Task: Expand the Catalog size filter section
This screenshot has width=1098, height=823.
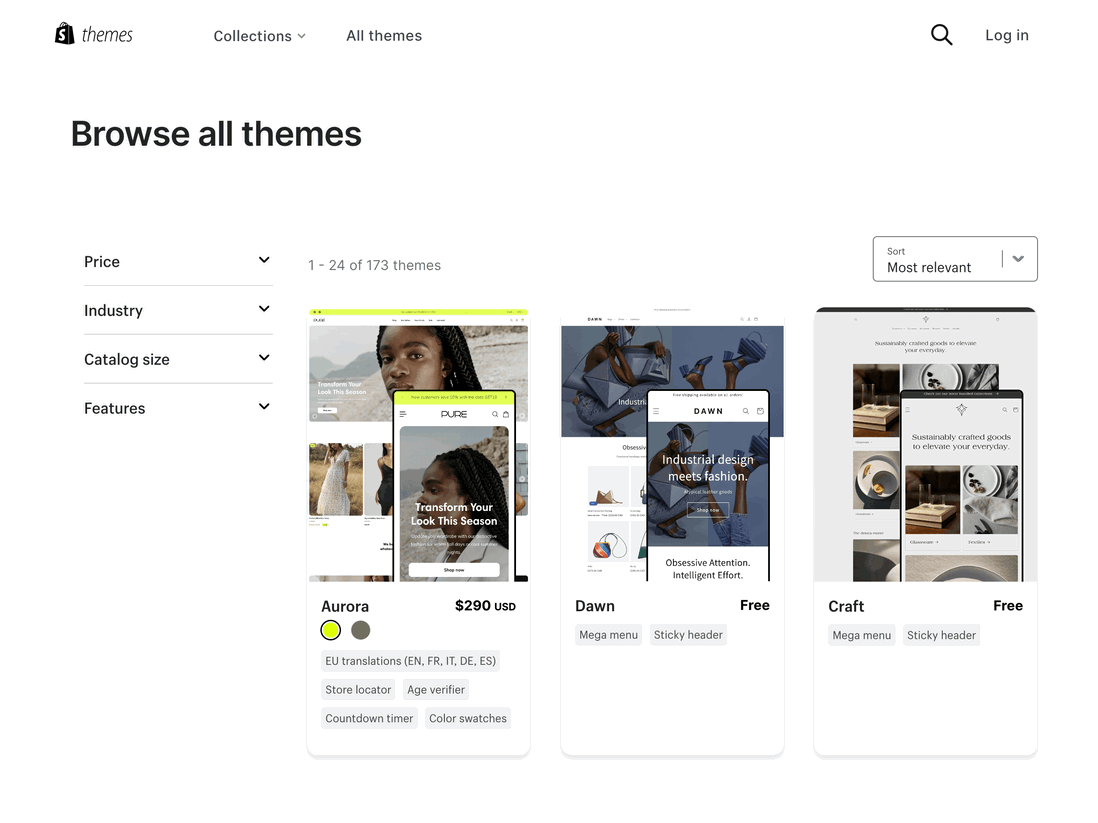Action: (x=263, y=357)
